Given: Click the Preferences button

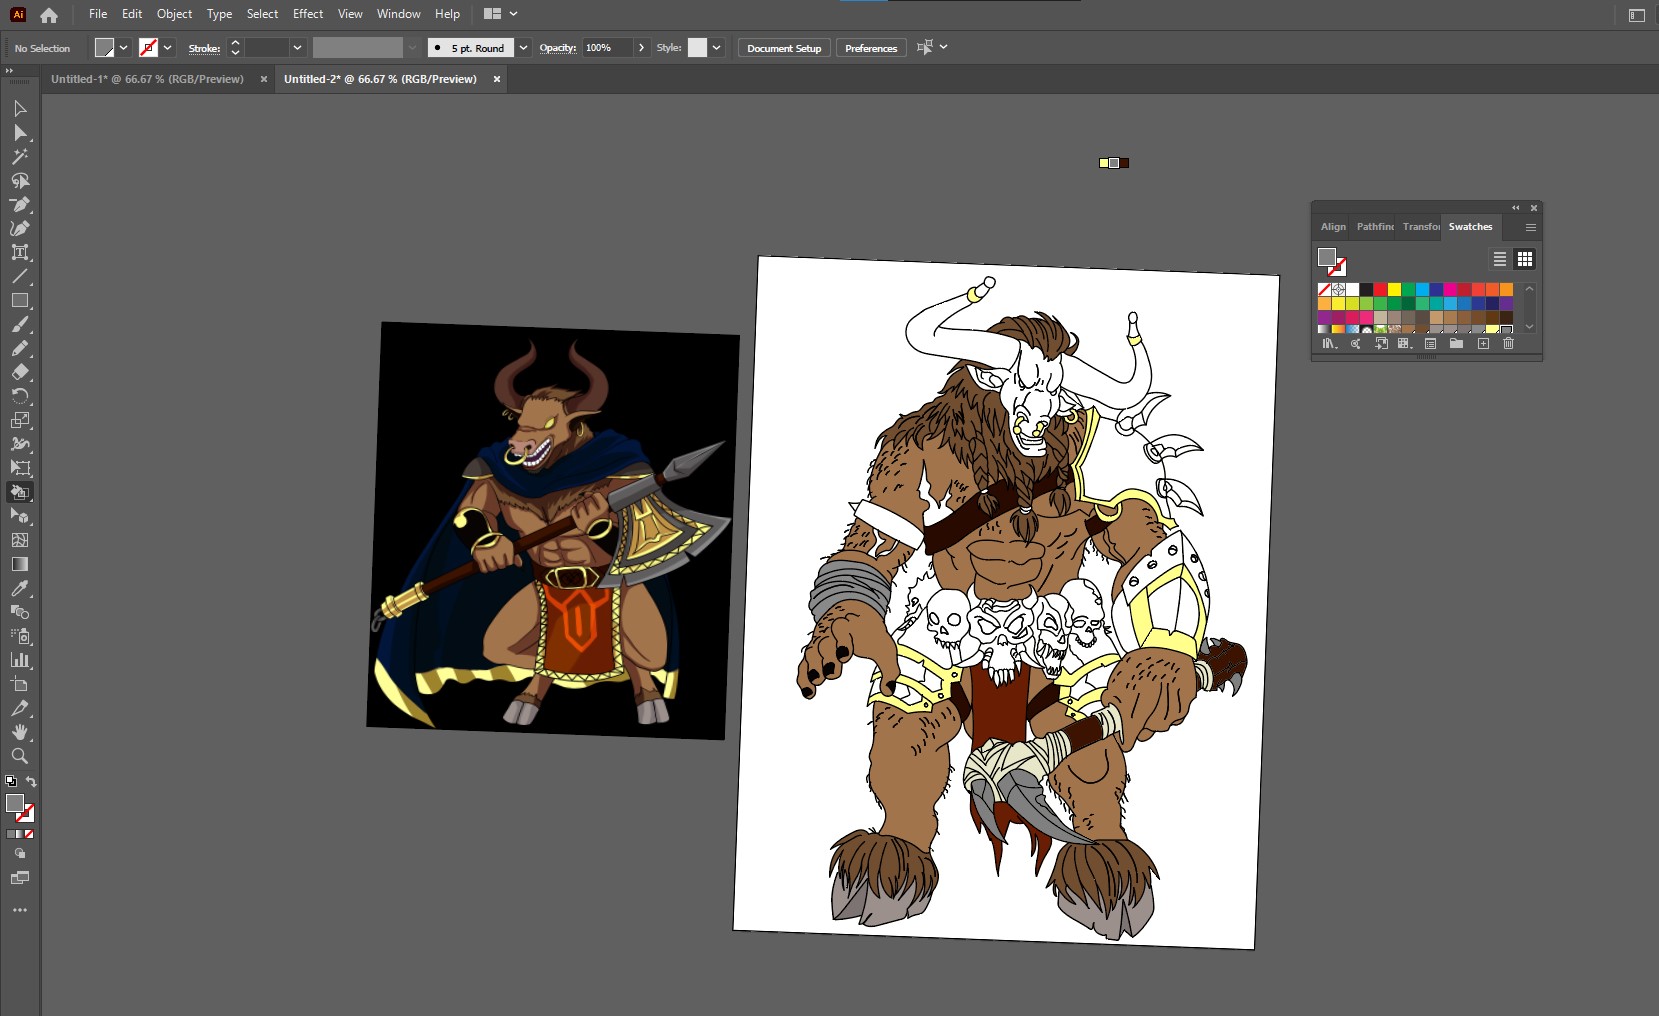Looking at the screenshot, I should tap(871, 48).
